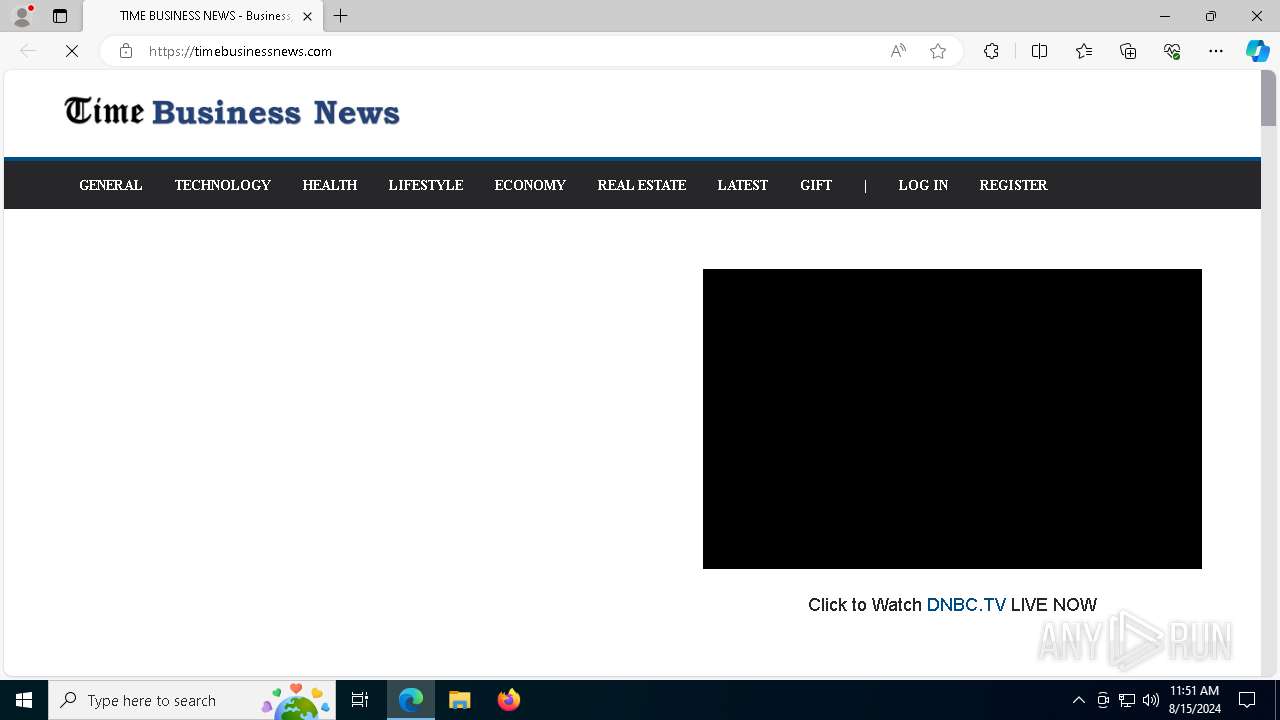Open the Windows Start menu
Viewport: 1280px width, 720px height.
[24, 700]
